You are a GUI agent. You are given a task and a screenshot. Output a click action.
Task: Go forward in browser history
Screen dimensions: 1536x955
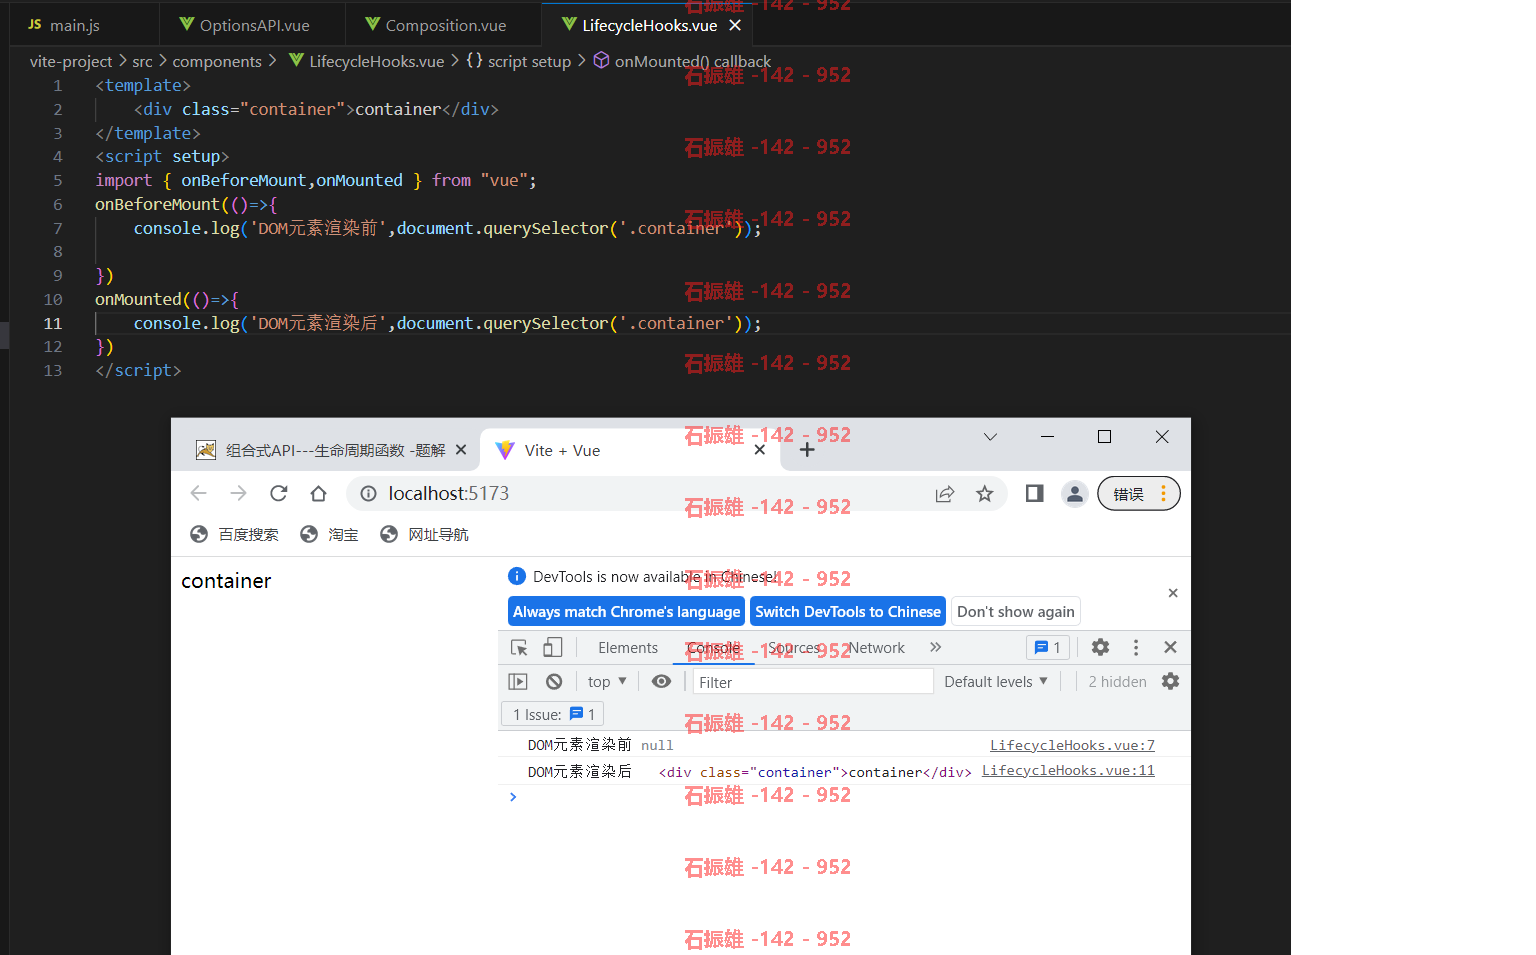(238, 493)
